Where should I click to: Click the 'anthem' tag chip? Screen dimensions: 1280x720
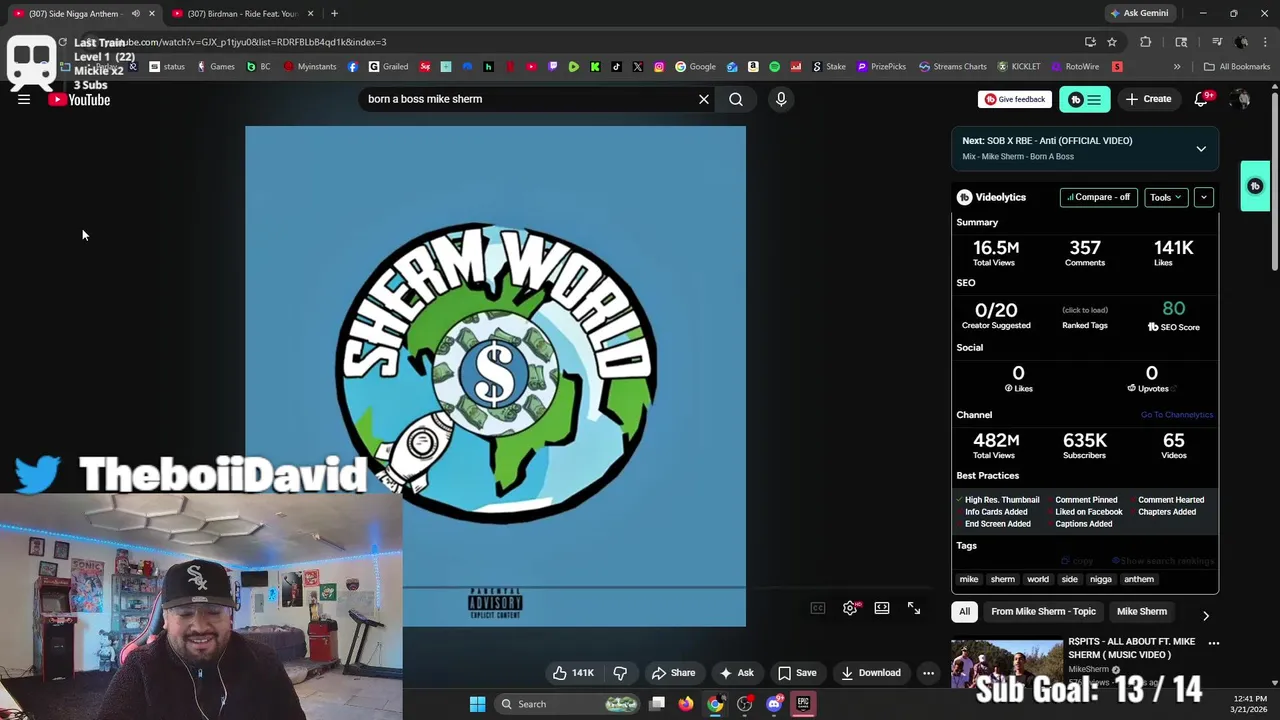(x=1139, y=579)
